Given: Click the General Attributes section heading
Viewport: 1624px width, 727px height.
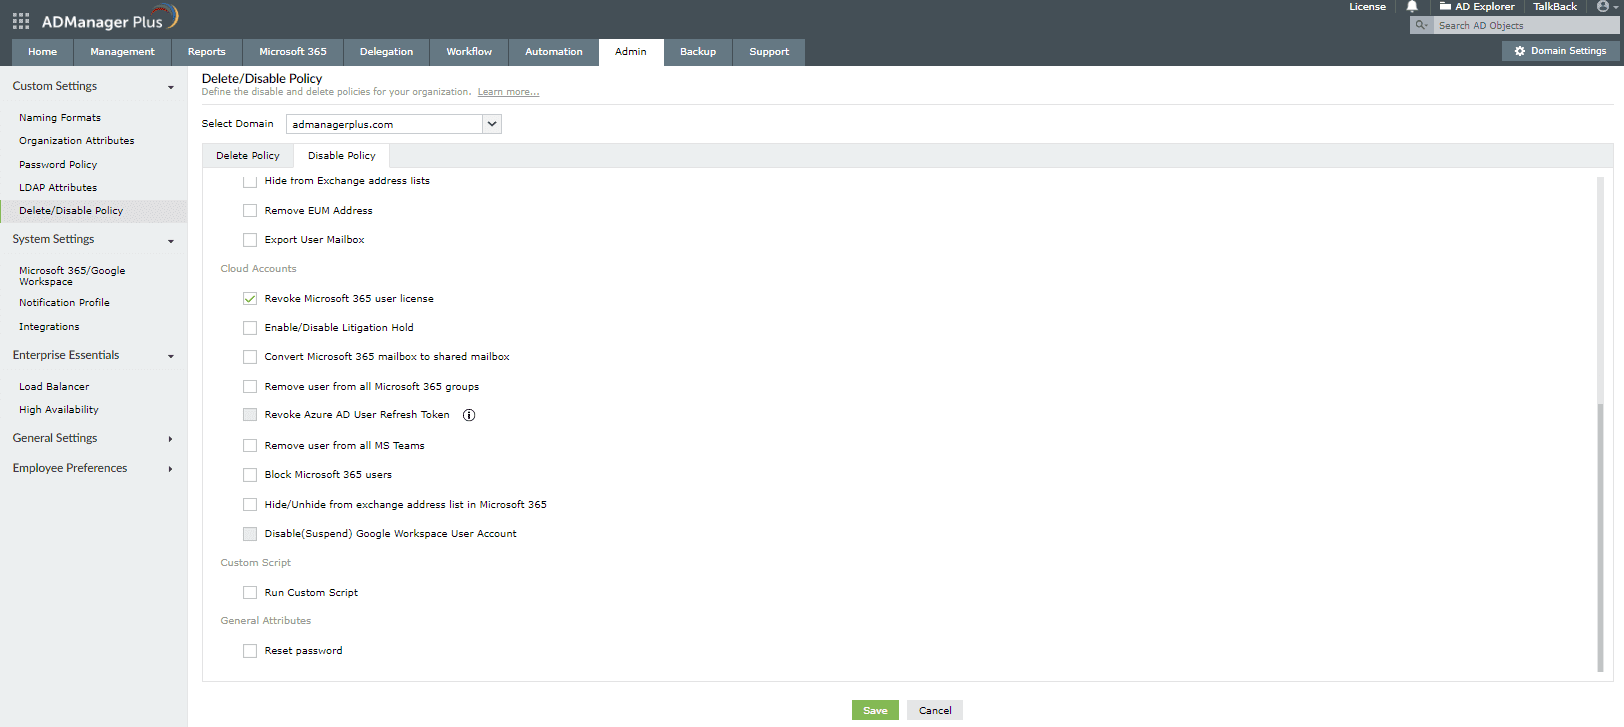Looking at the screenshot, I should (266, 621).
